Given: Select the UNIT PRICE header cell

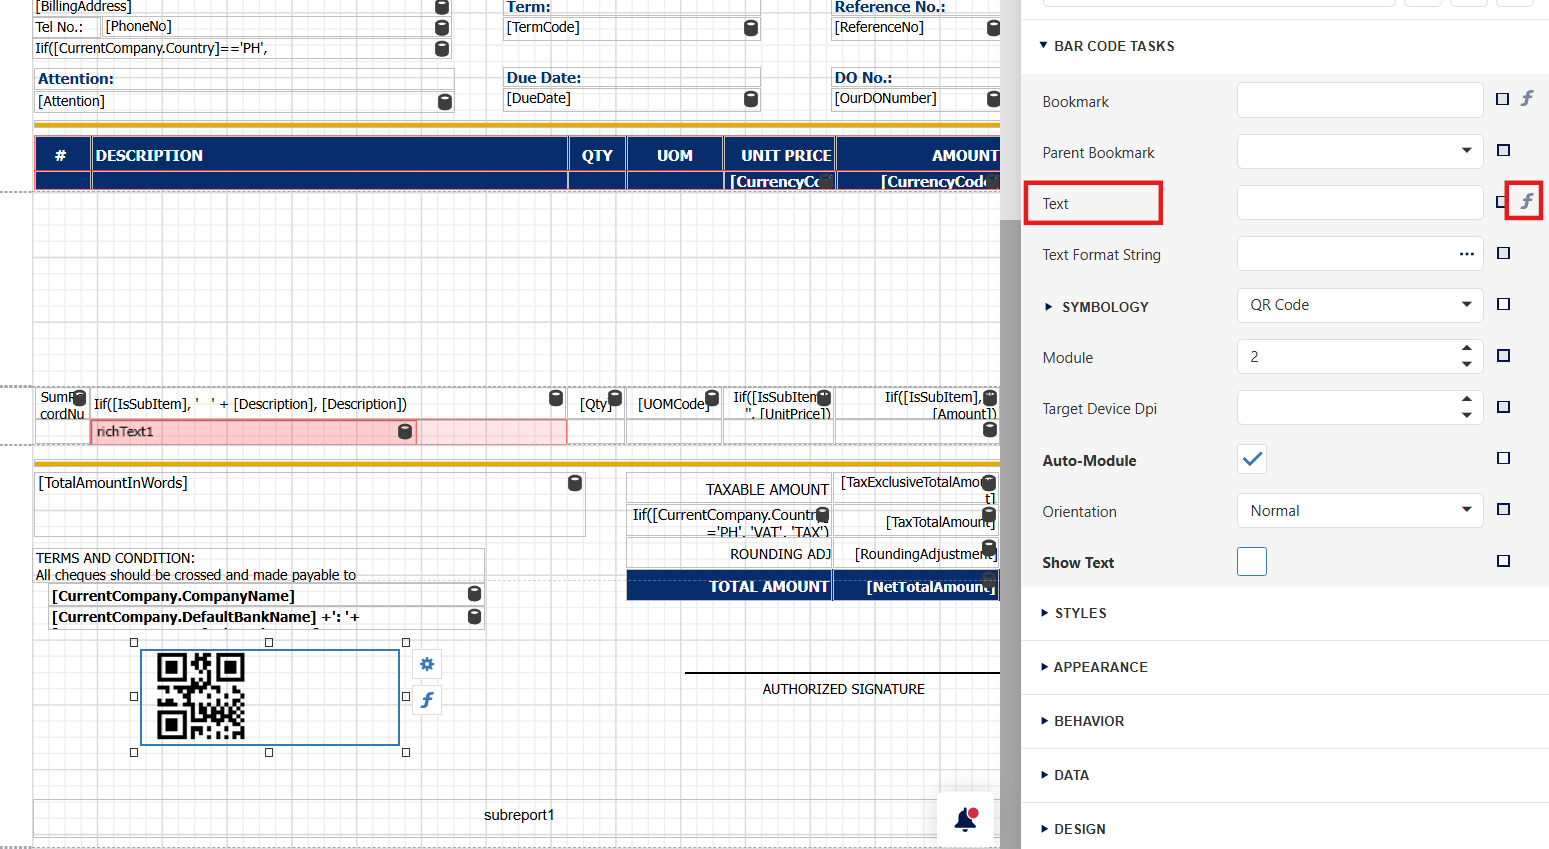Looking at the screenshot, I should click(780, 155).
